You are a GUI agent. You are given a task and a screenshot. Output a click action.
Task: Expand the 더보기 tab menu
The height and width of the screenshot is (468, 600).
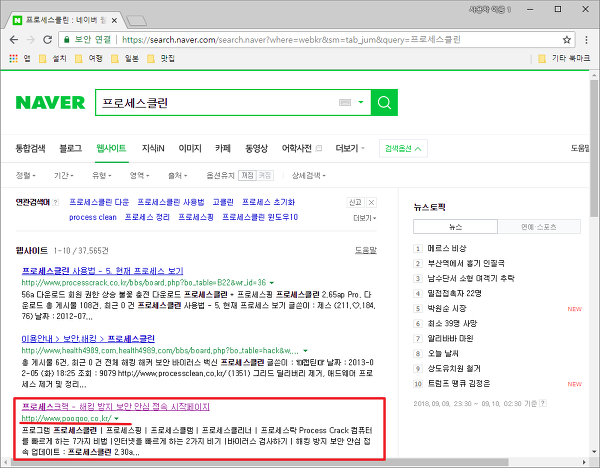pyautogui.click(x=350, y=148)
